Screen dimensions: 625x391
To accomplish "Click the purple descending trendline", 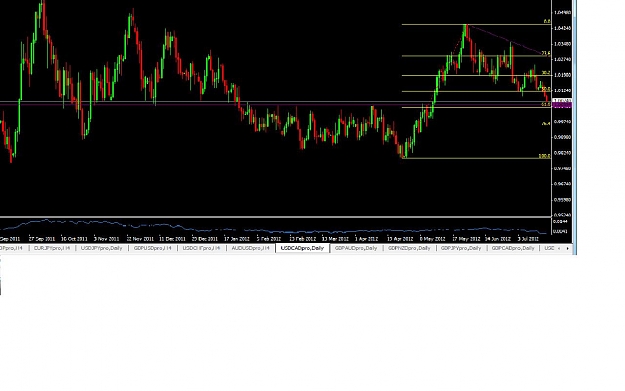I will (506, 40).
